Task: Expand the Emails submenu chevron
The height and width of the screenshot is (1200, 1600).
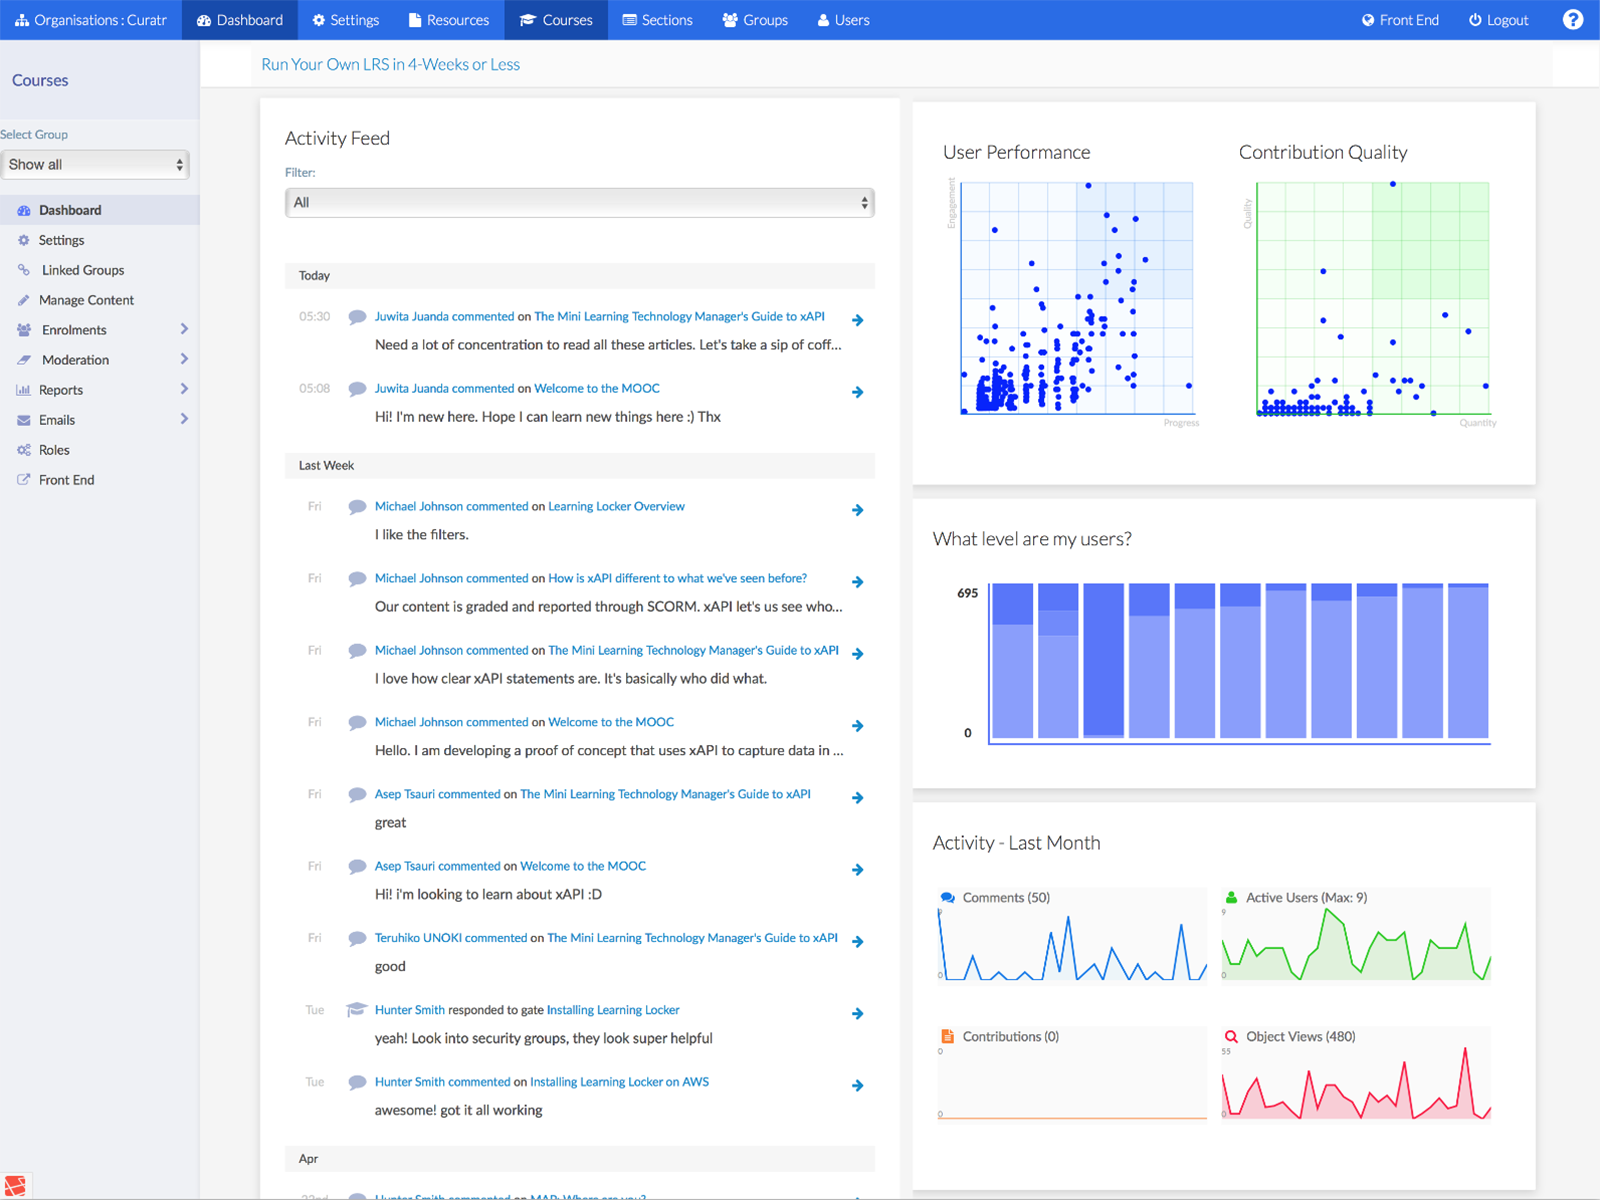Action: click(x=184, y=419)
